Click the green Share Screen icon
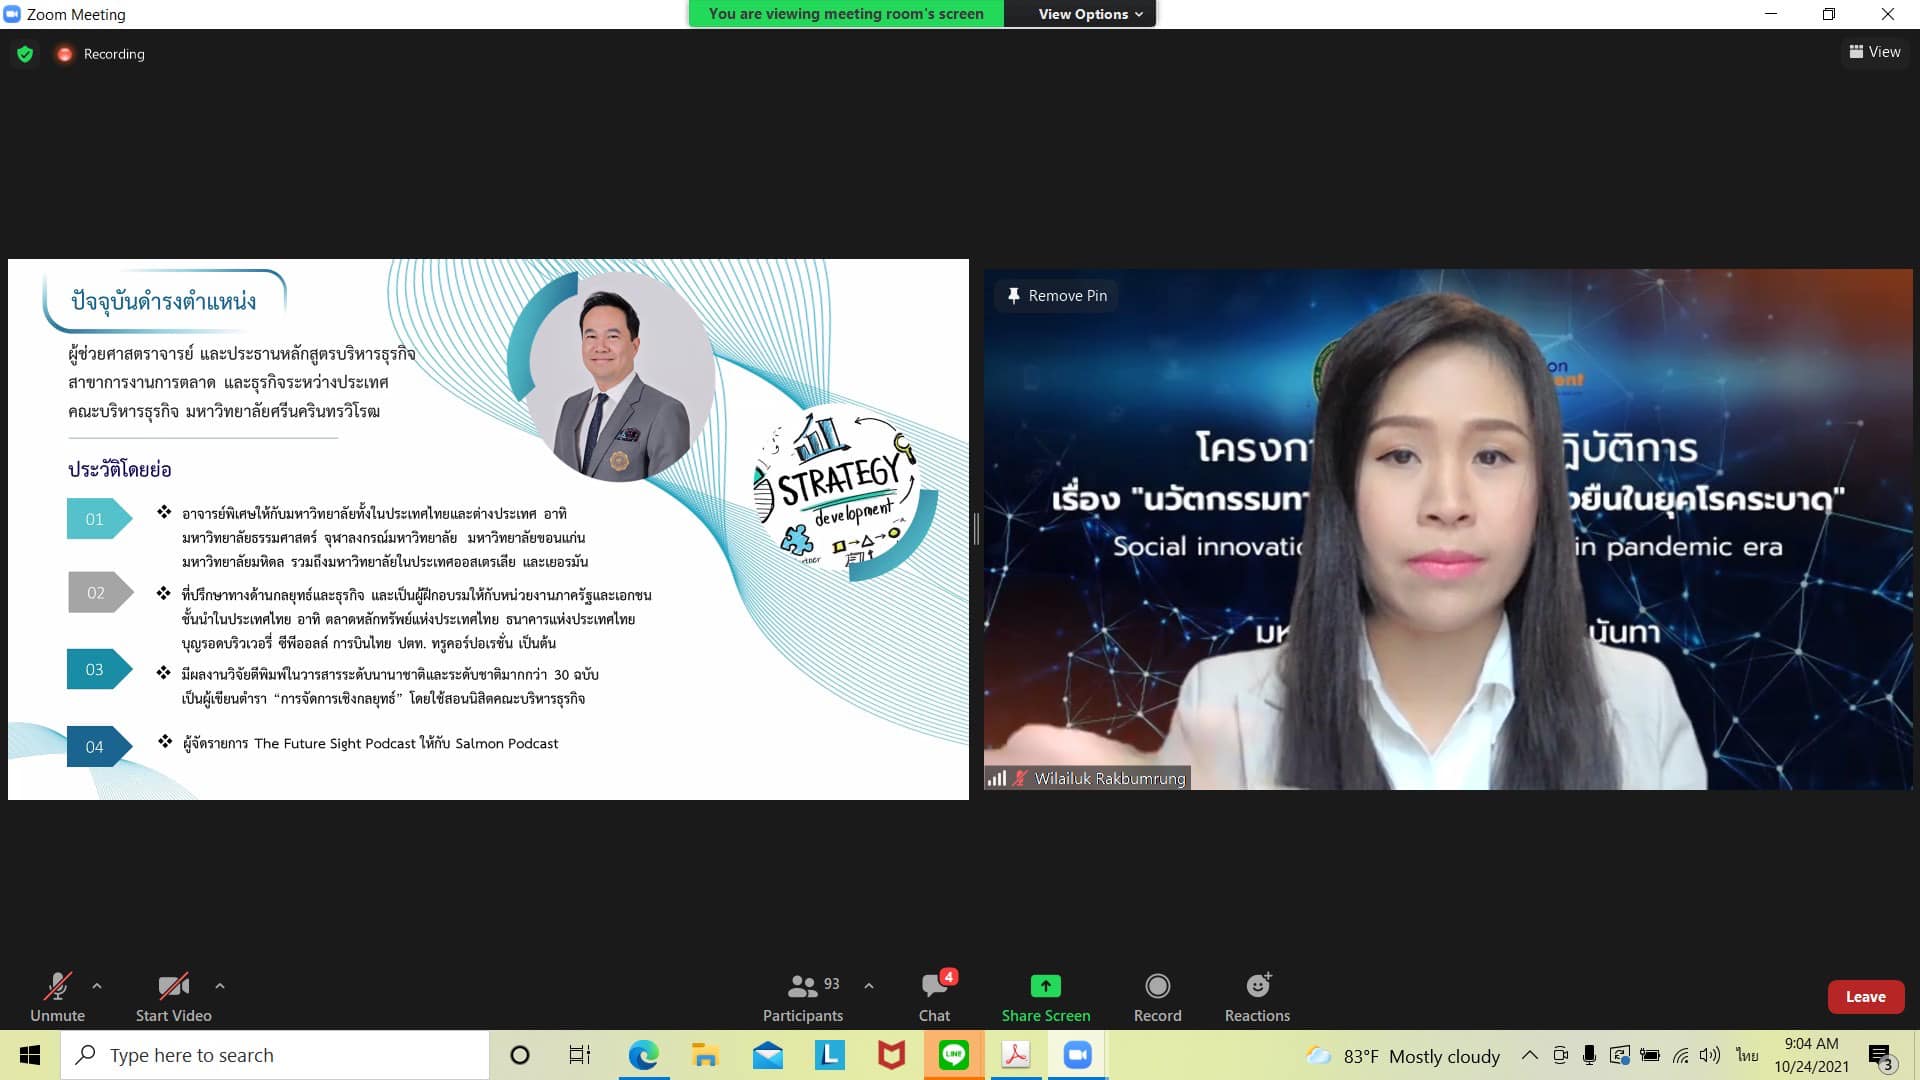 tap(1045, 986)
